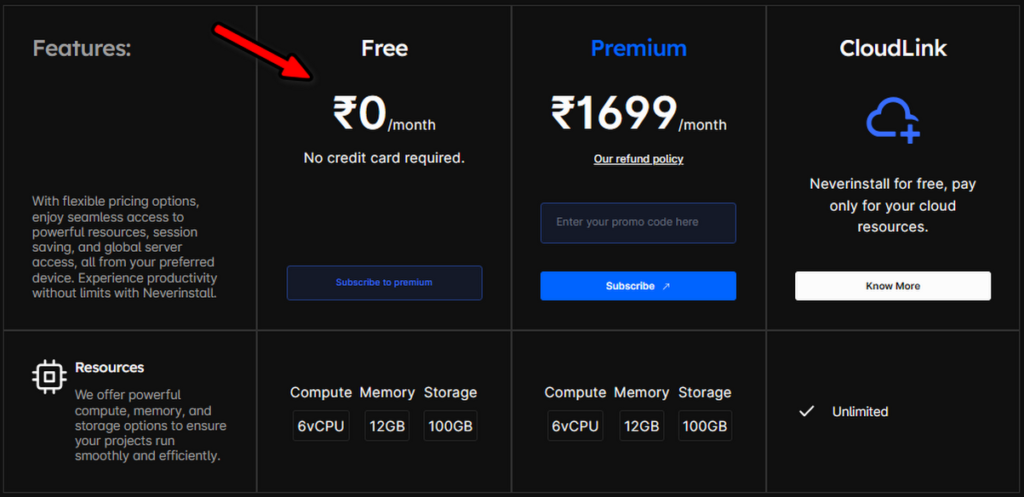The height and width of the screenshot is (497, 1024).
Task: Open the "Our refund policy" link
Action: 638,159
